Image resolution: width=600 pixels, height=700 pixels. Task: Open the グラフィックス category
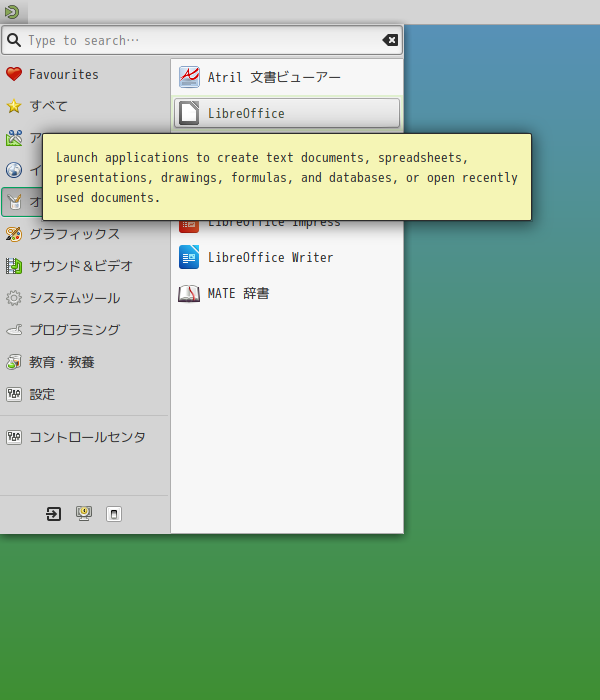(x=84, y=234)
